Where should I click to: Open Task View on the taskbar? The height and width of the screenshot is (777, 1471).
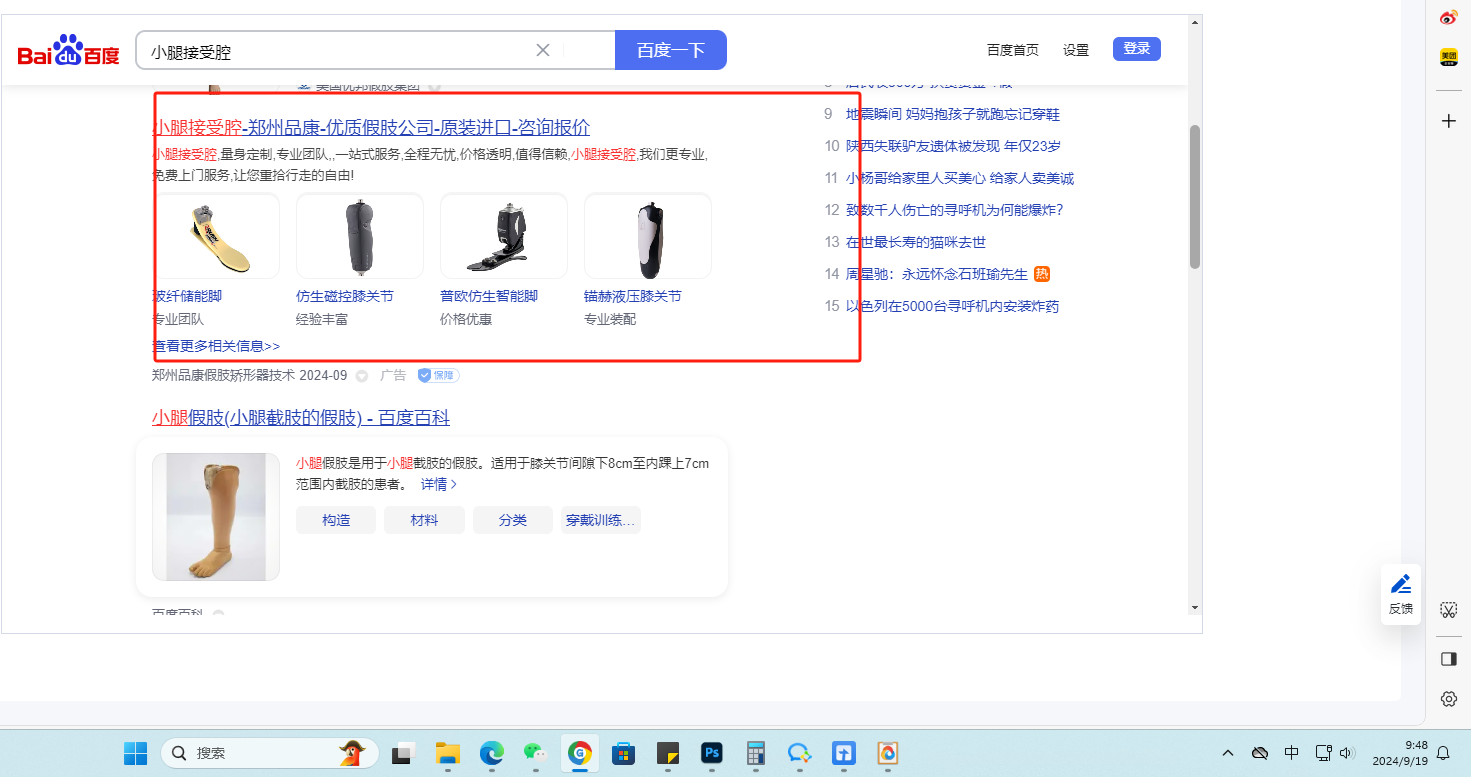coord(403,753)
